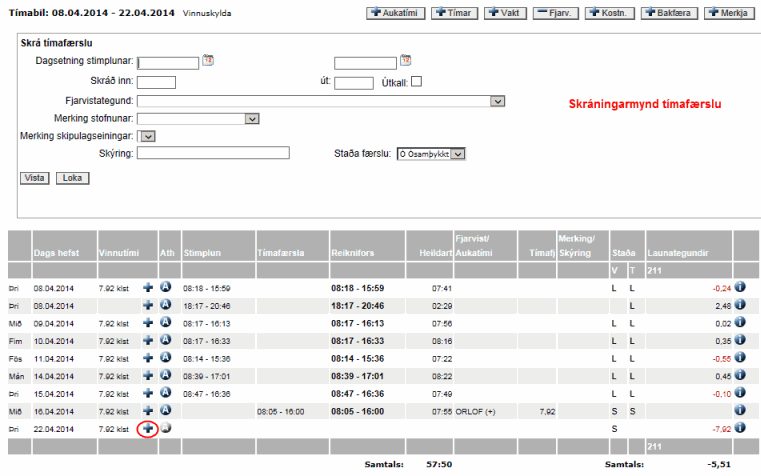Click the A icon in 10.04.2014 row
This screenshot has height=476, width=761.
[x=165, y=339]
